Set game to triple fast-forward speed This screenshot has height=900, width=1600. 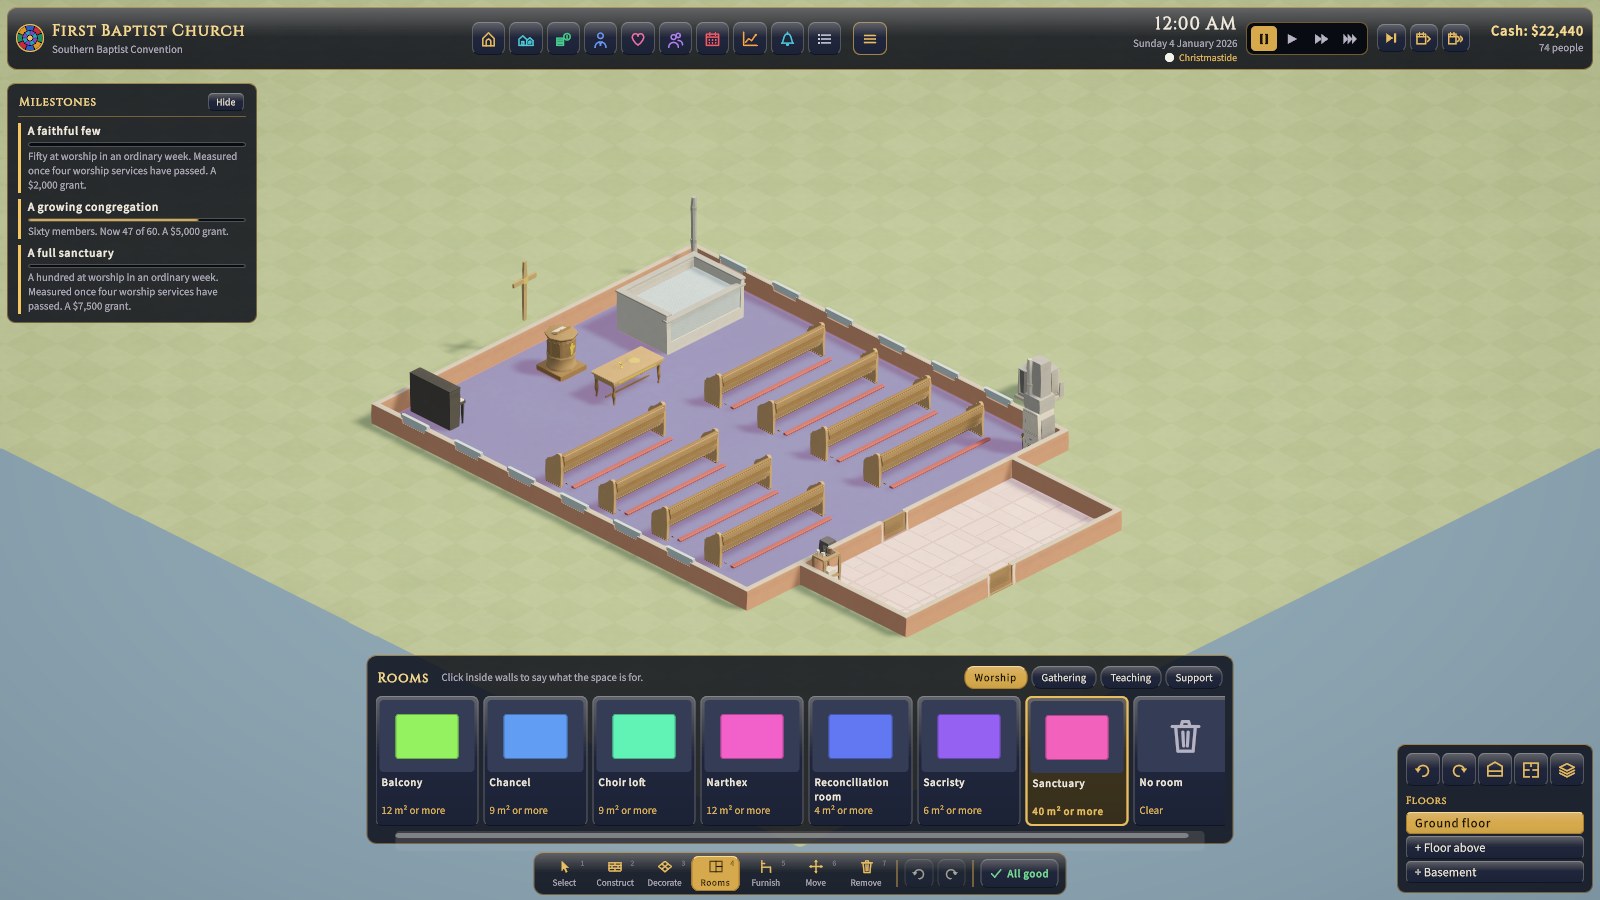click(1350, 39)
